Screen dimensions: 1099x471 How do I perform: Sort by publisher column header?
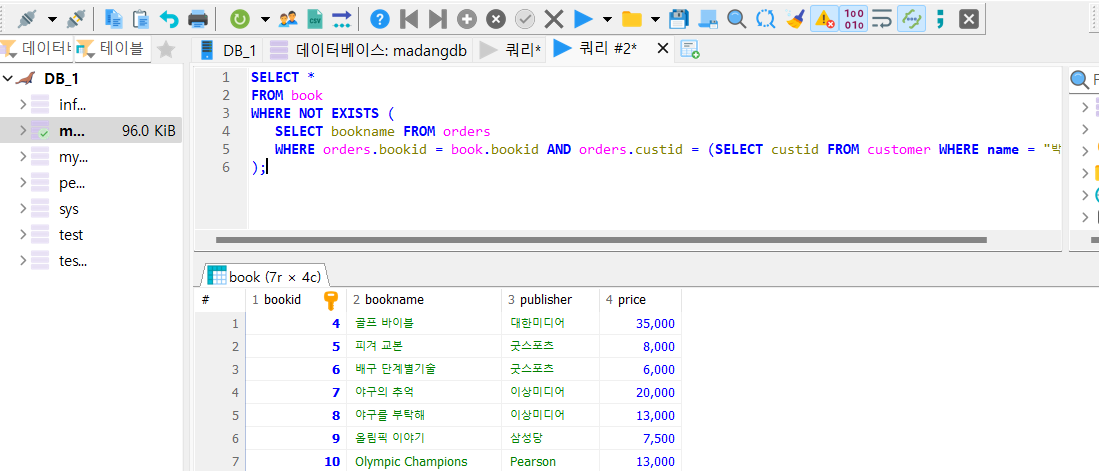pyautogui.click(x=550, y=300)
